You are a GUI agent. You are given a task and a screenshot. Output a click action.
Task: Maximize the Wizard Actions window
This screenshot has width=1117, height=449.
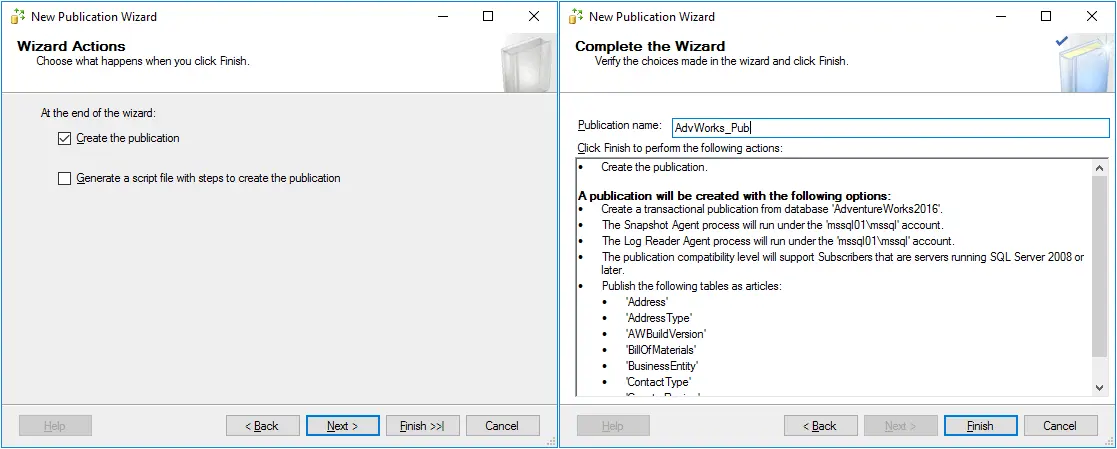(x=488, y=16)
